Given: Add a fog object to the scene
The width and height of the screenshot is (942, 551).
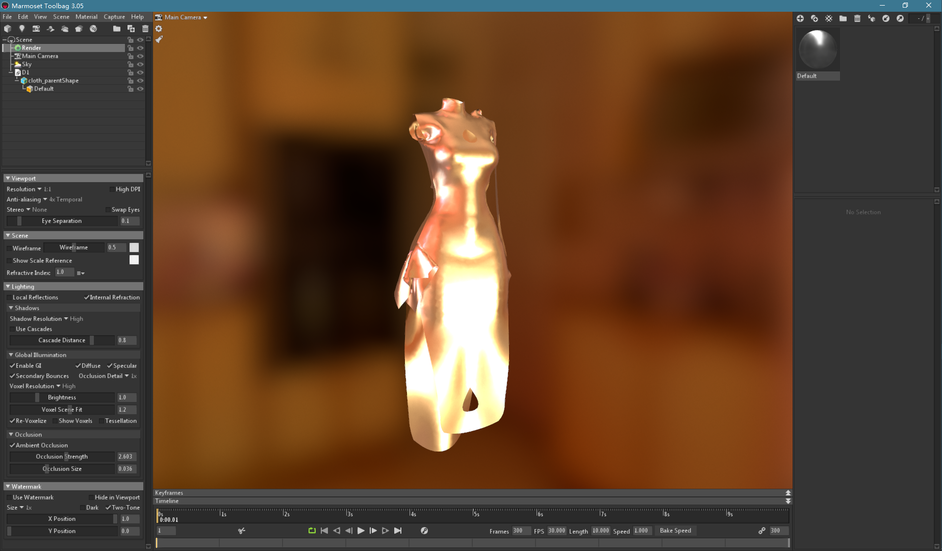Looking at the screenshot, I should 64,28.
